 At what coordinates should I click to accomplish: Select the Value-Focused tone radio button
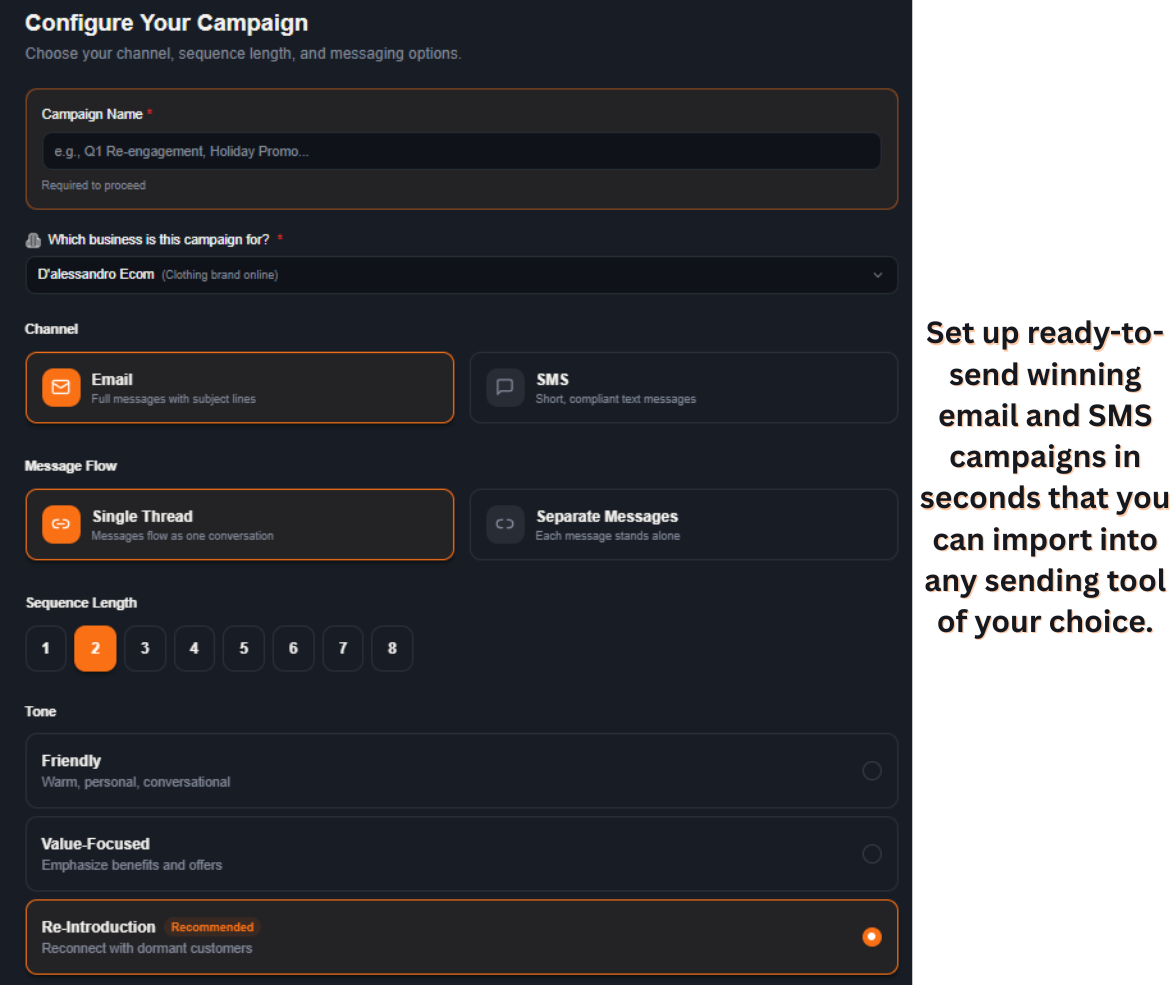click(x=871, y=854)
